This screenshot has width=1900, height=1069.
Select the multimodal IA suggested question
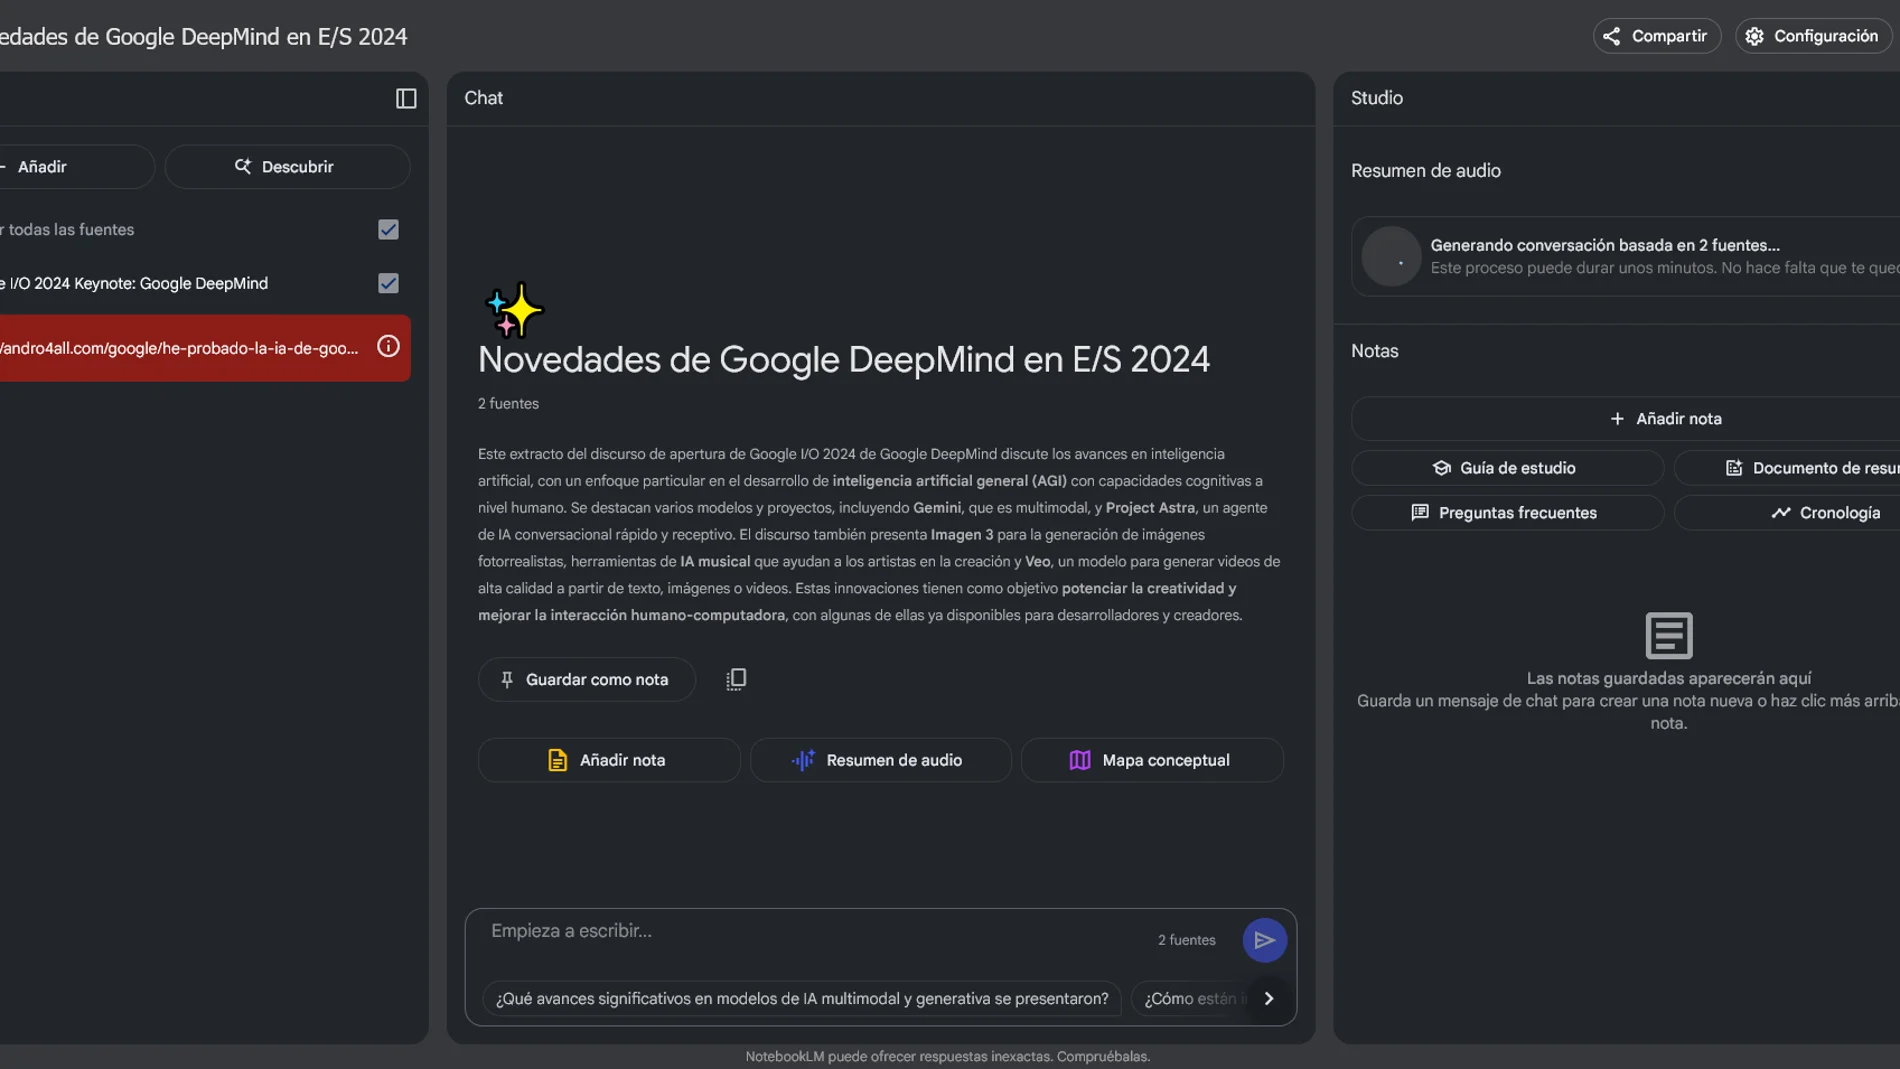pos(802,998)
